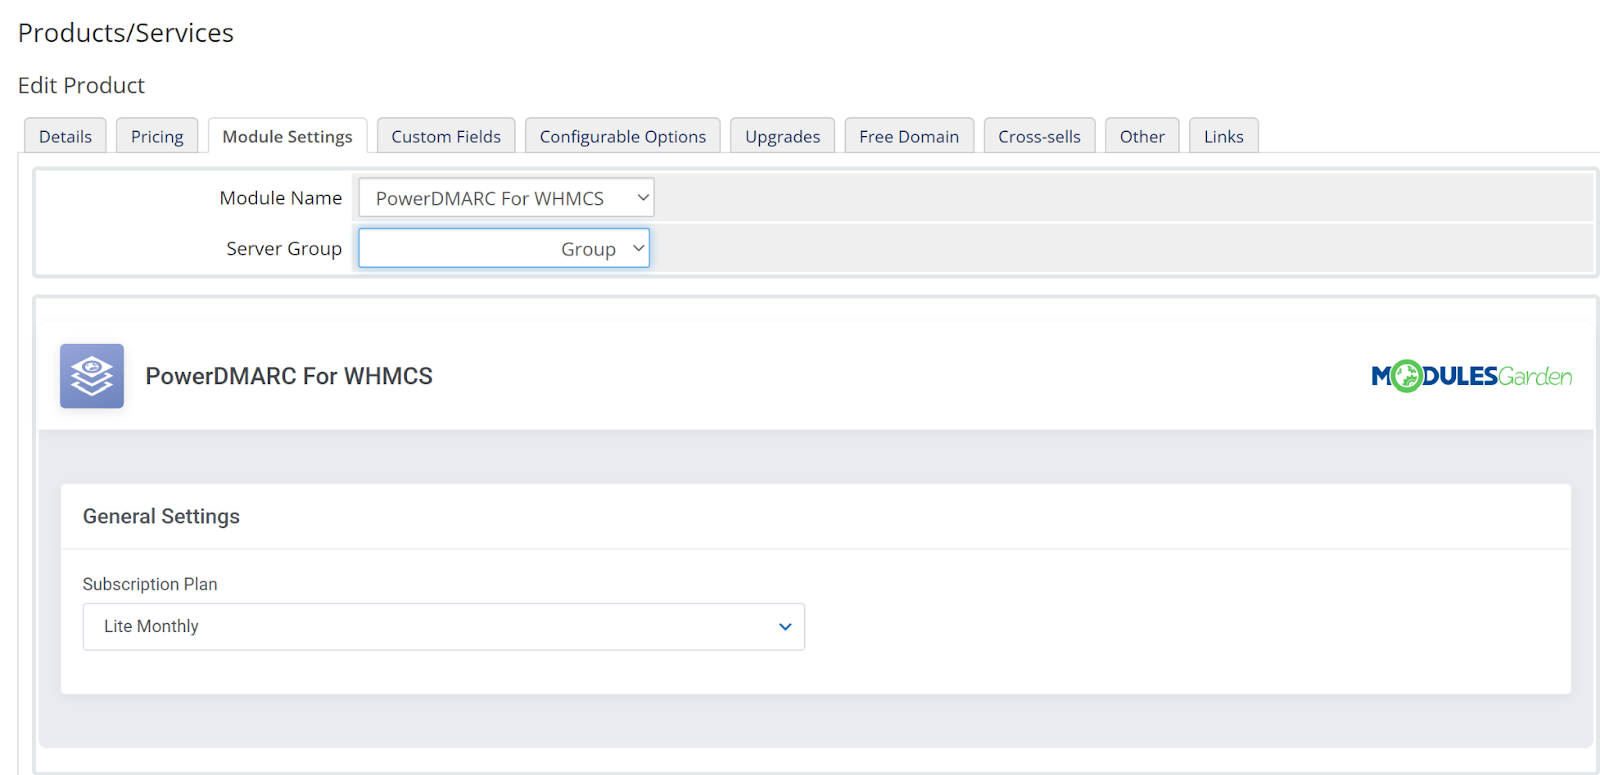Click the PowerDMARC For WHMCS heading
1600x775 pixels.
tap(289, 376)
